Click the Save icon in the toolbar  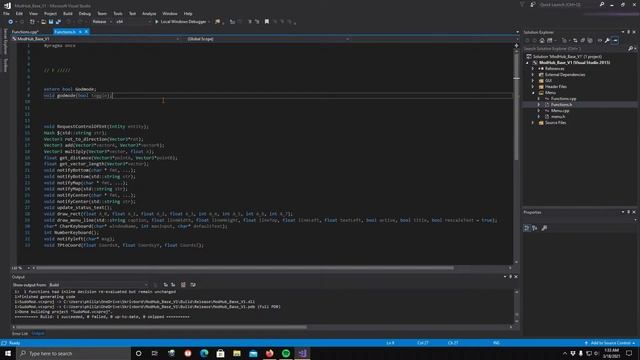click(x=51, y=22)
